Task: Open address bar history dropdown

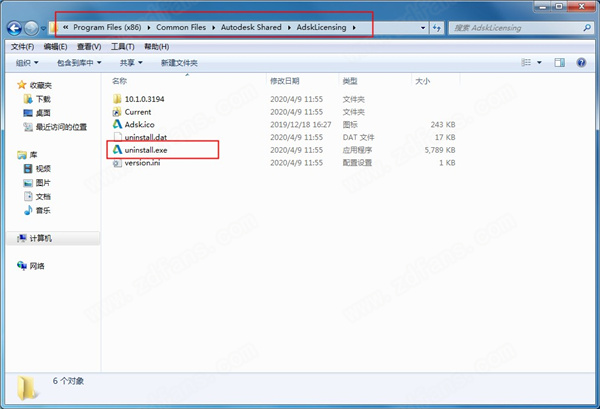Action: point(423,28)
